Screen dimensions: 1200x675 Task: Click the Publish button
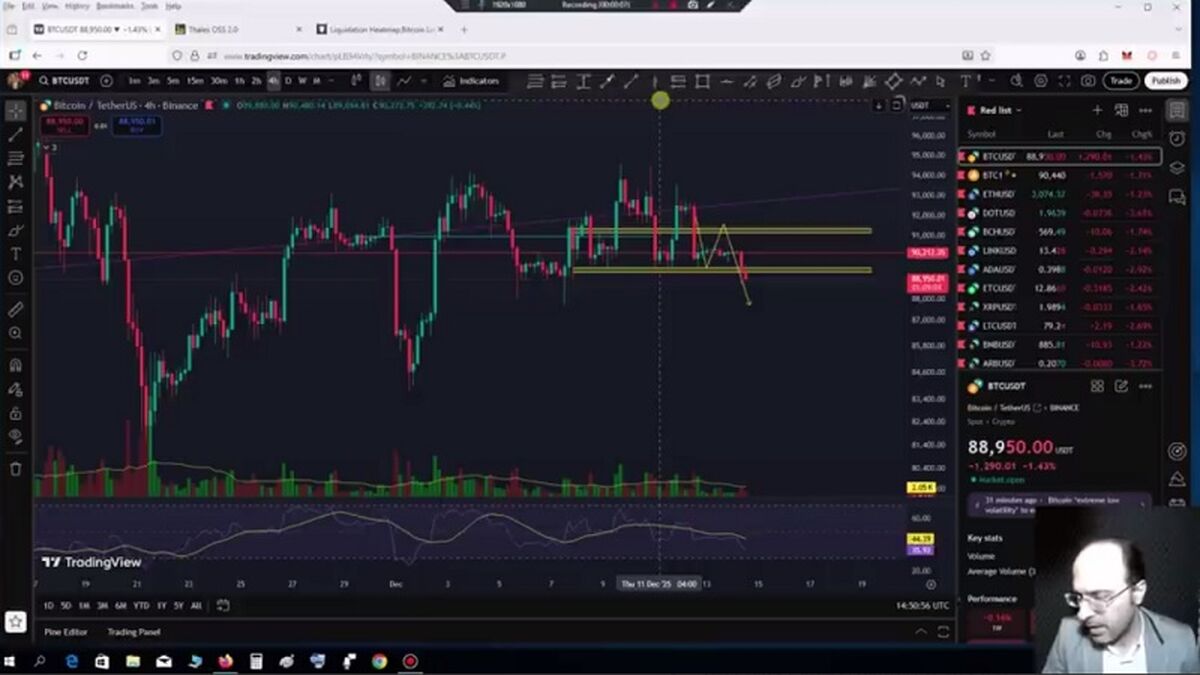tap(1165, 81)
